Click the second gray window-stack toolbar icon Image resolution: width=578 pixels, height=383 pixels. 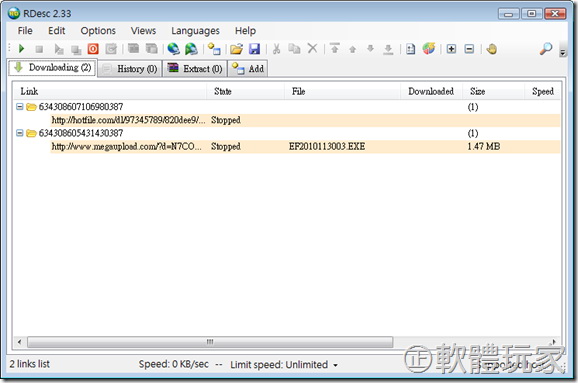pos(151,49)
